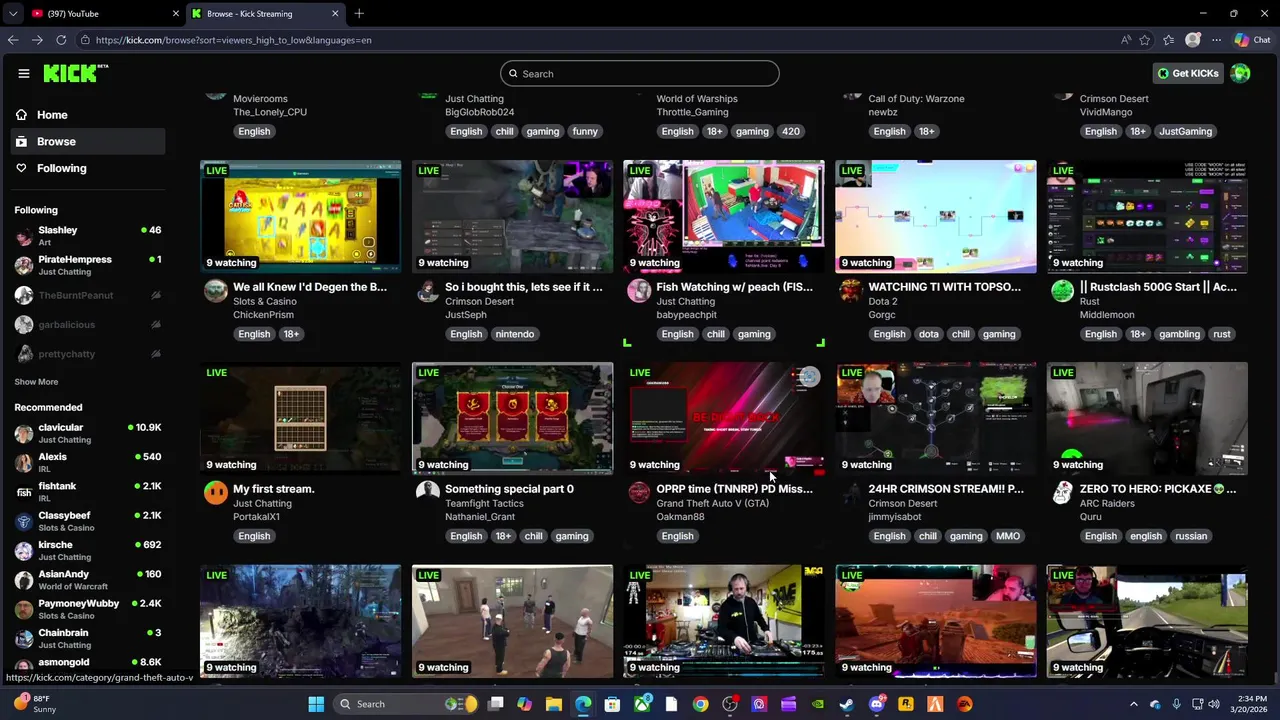Click kirsche channel avatar
The height and width of the screenshot is (720, 1280).
click(24, 551)
